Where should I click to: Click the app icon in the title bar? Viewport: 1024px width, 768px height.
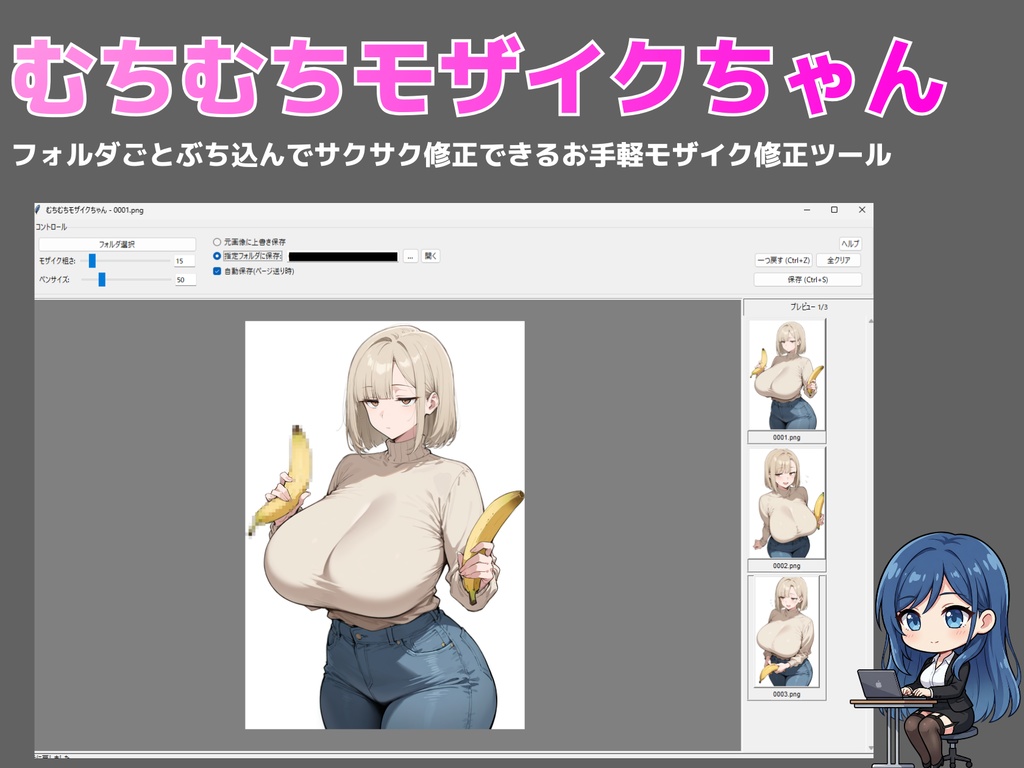coord(40,211)
